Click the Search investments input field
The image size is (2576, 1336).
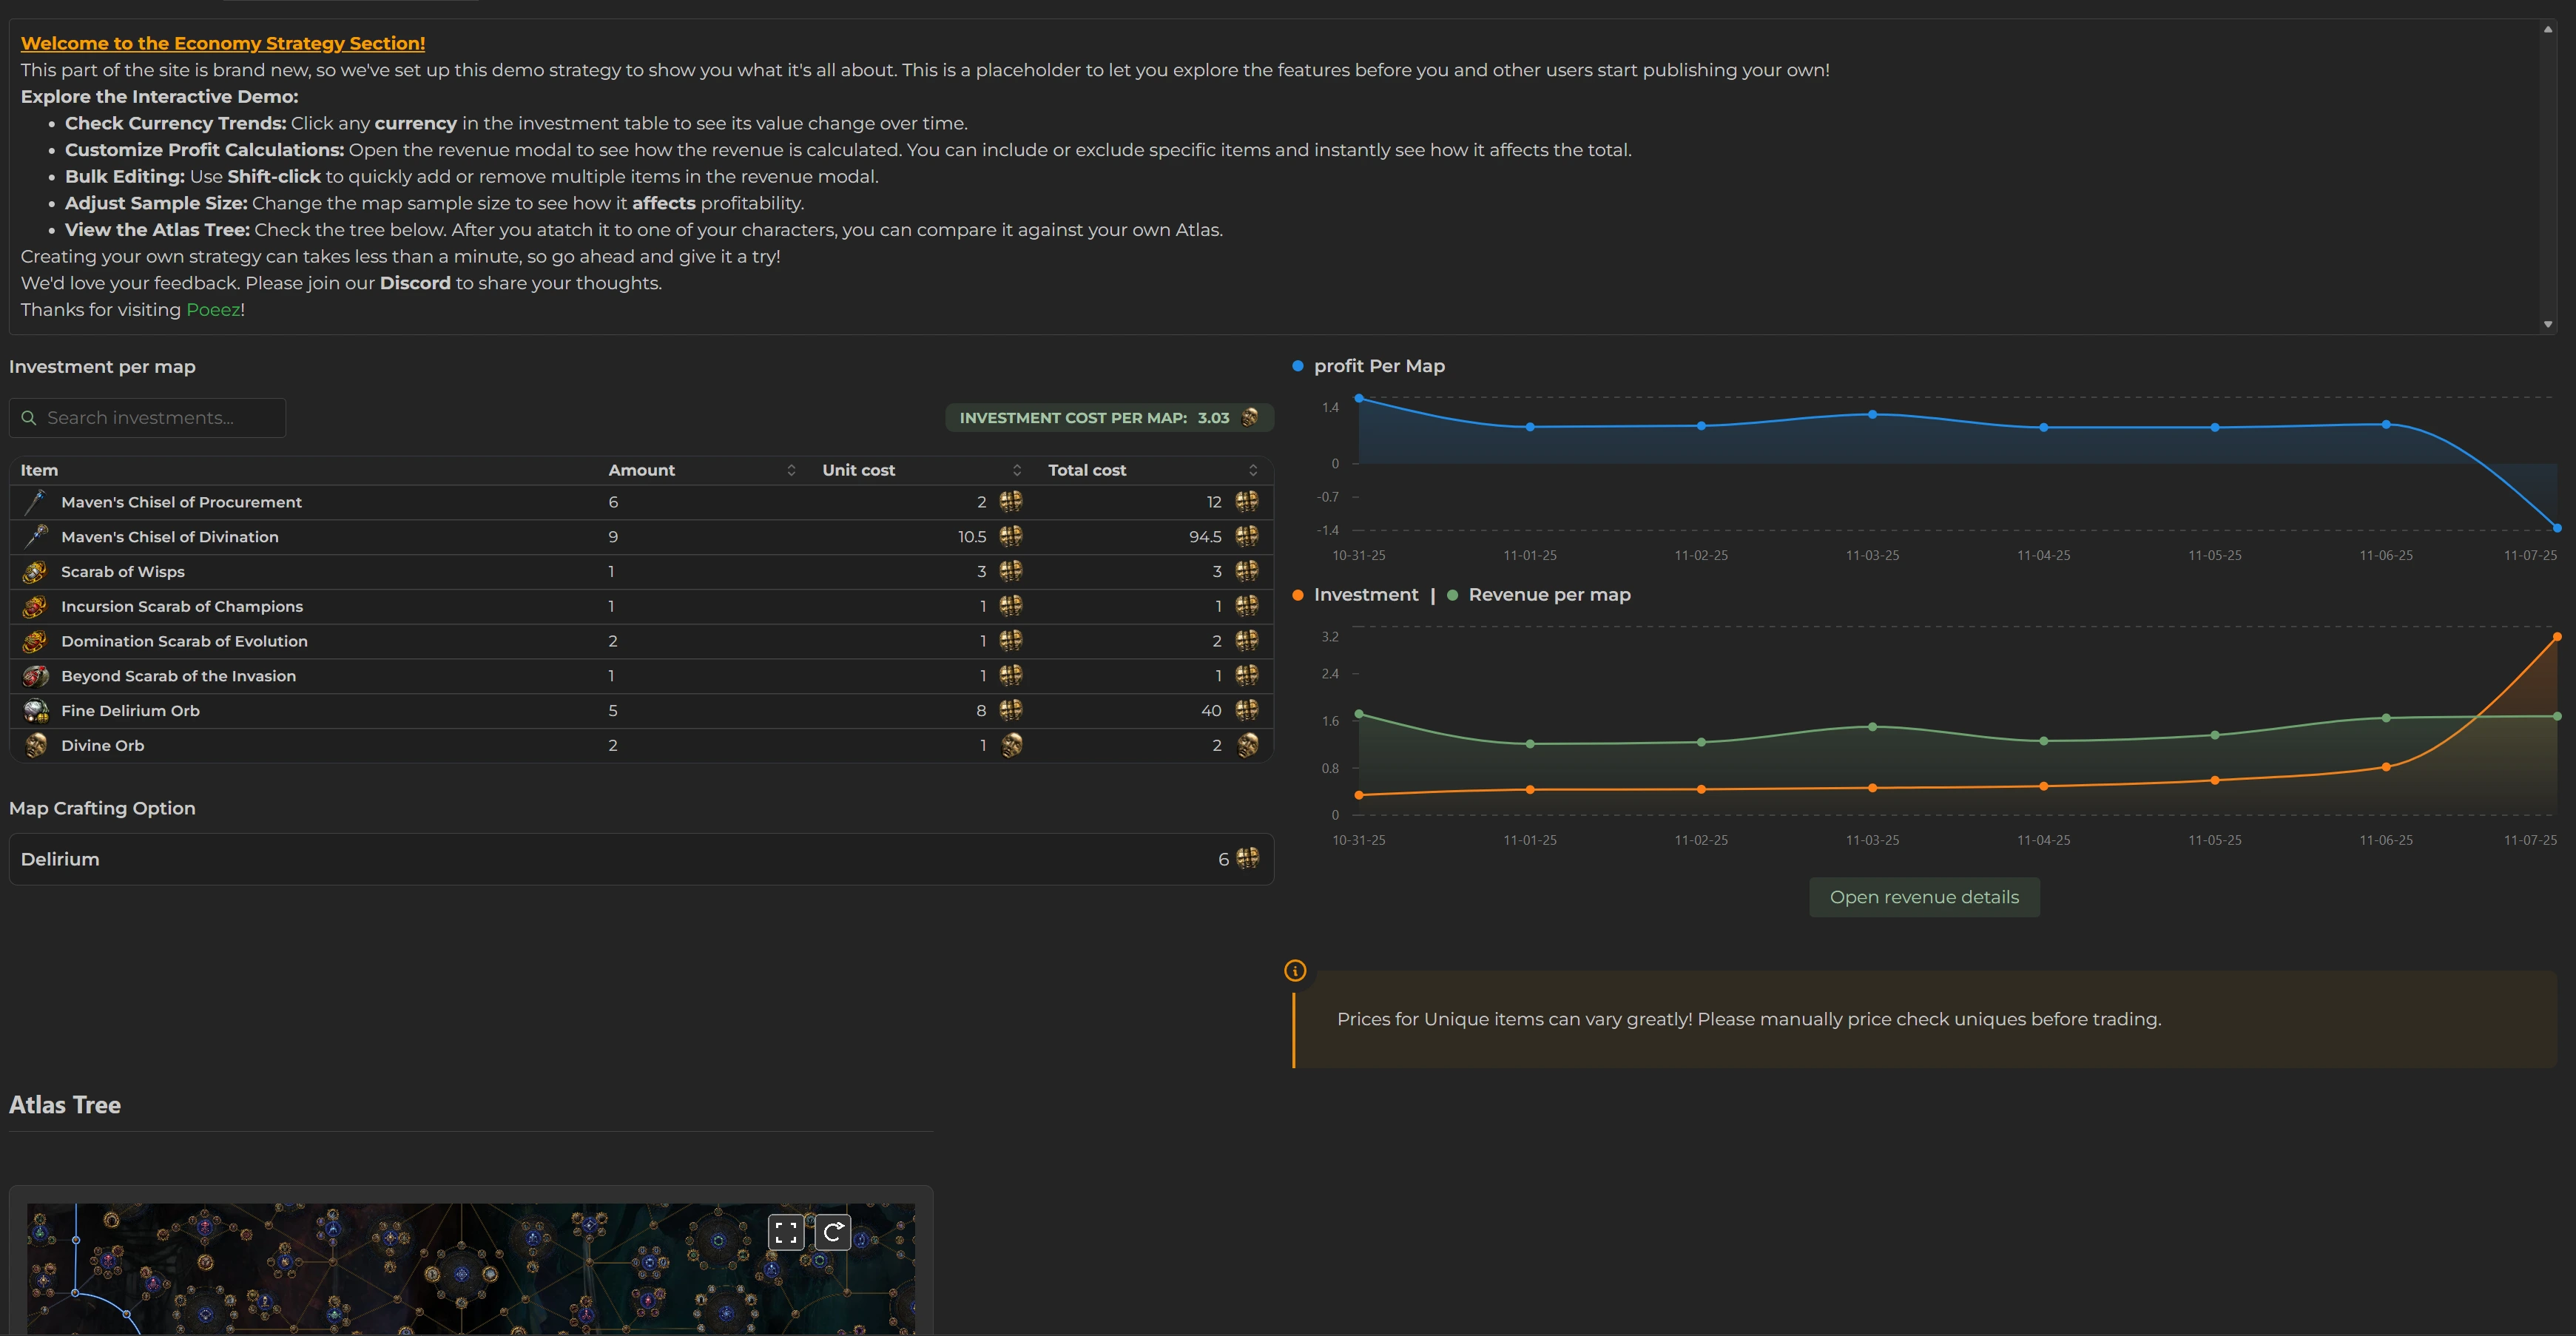coord(148,418)
